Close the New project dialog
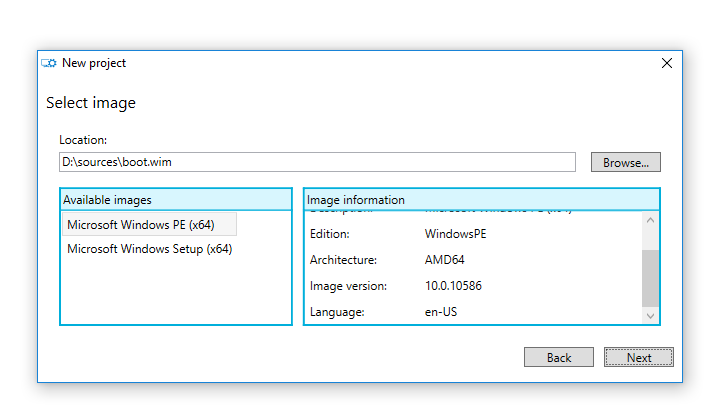 tap(667, 63)
